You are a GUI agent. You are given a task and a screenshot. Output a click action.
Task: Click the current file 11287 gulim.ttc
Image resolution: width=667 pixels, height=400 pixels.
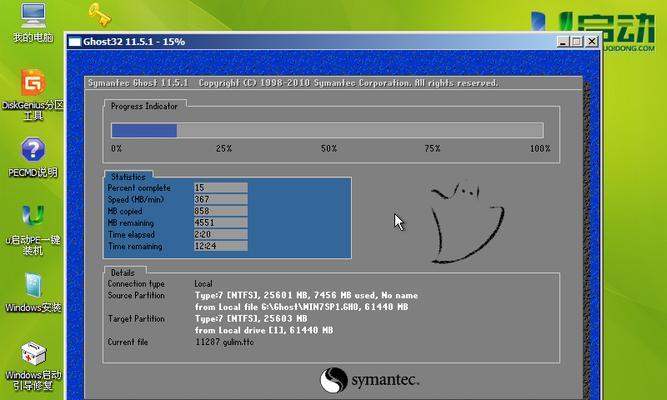coord(225,342)
